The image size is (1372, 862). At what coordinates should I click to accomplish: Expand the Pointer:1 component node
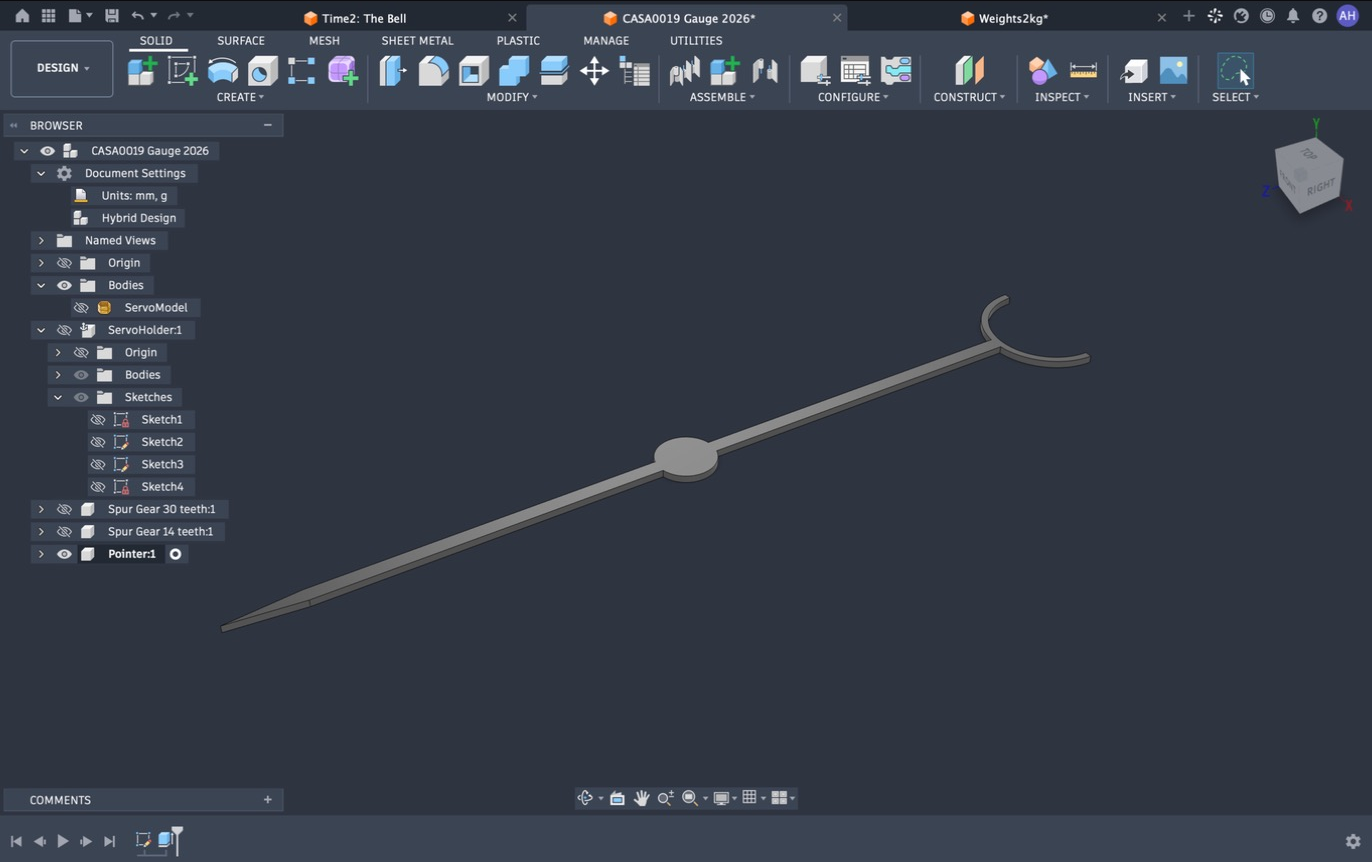pyautogui.click(x=41, y=554)
